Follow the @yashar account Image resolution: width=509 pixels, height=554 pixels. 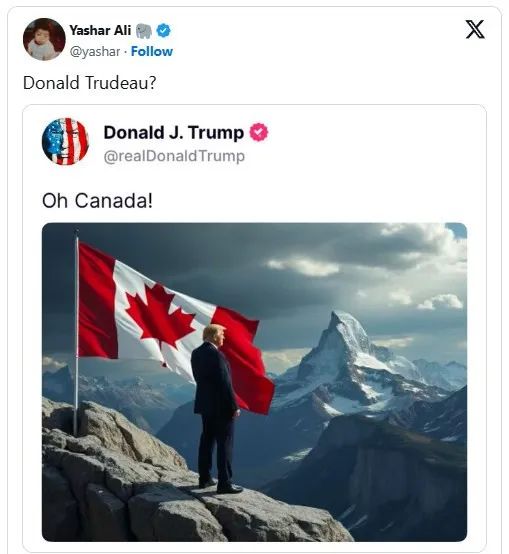[x=152, y=52]
